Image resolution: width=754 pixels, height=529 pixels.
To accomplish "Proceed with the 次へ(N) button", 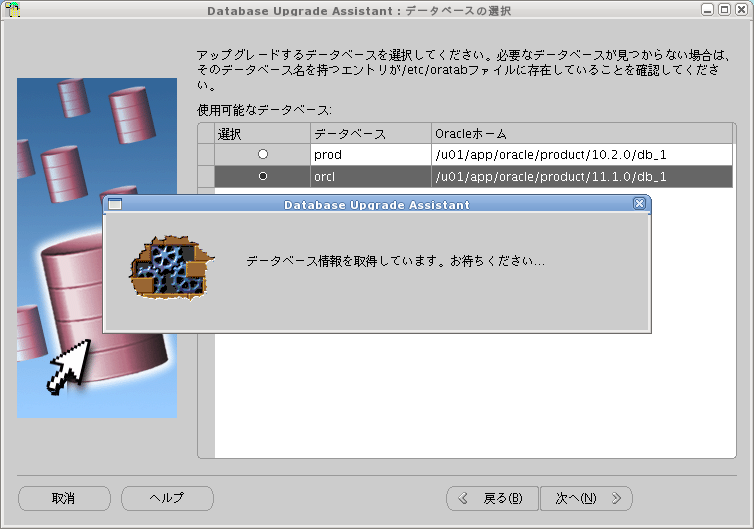I will click(x=586, y=498).
